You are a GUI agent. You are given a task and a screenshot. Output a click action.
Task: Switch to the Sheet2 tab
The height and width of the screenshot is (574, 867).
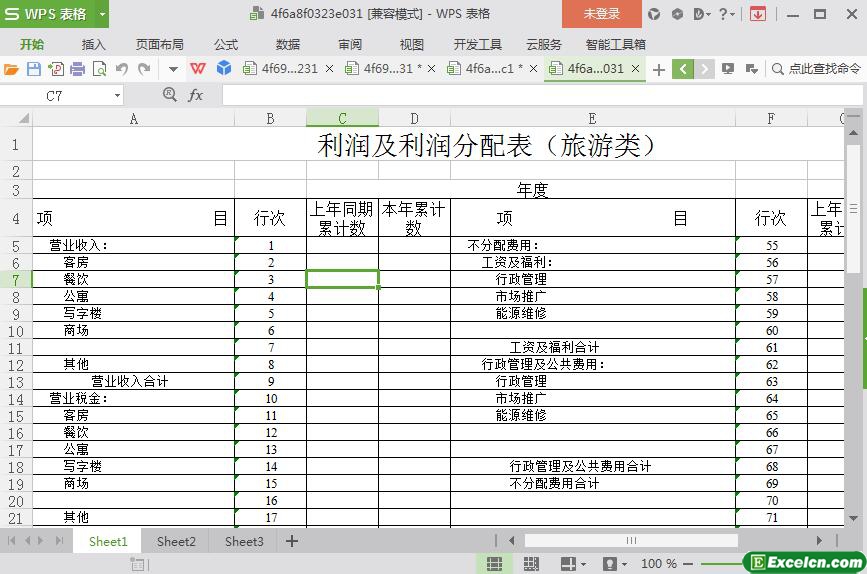click(x=176, y=541)
